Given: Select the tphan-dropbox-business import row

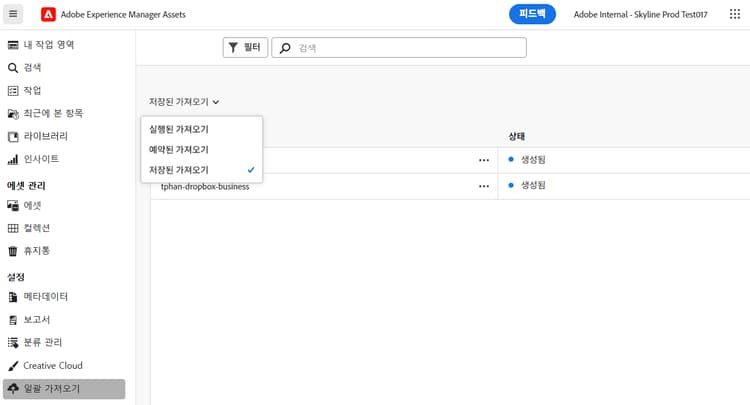Looking at the screenshot, I should tap(450, 186).
